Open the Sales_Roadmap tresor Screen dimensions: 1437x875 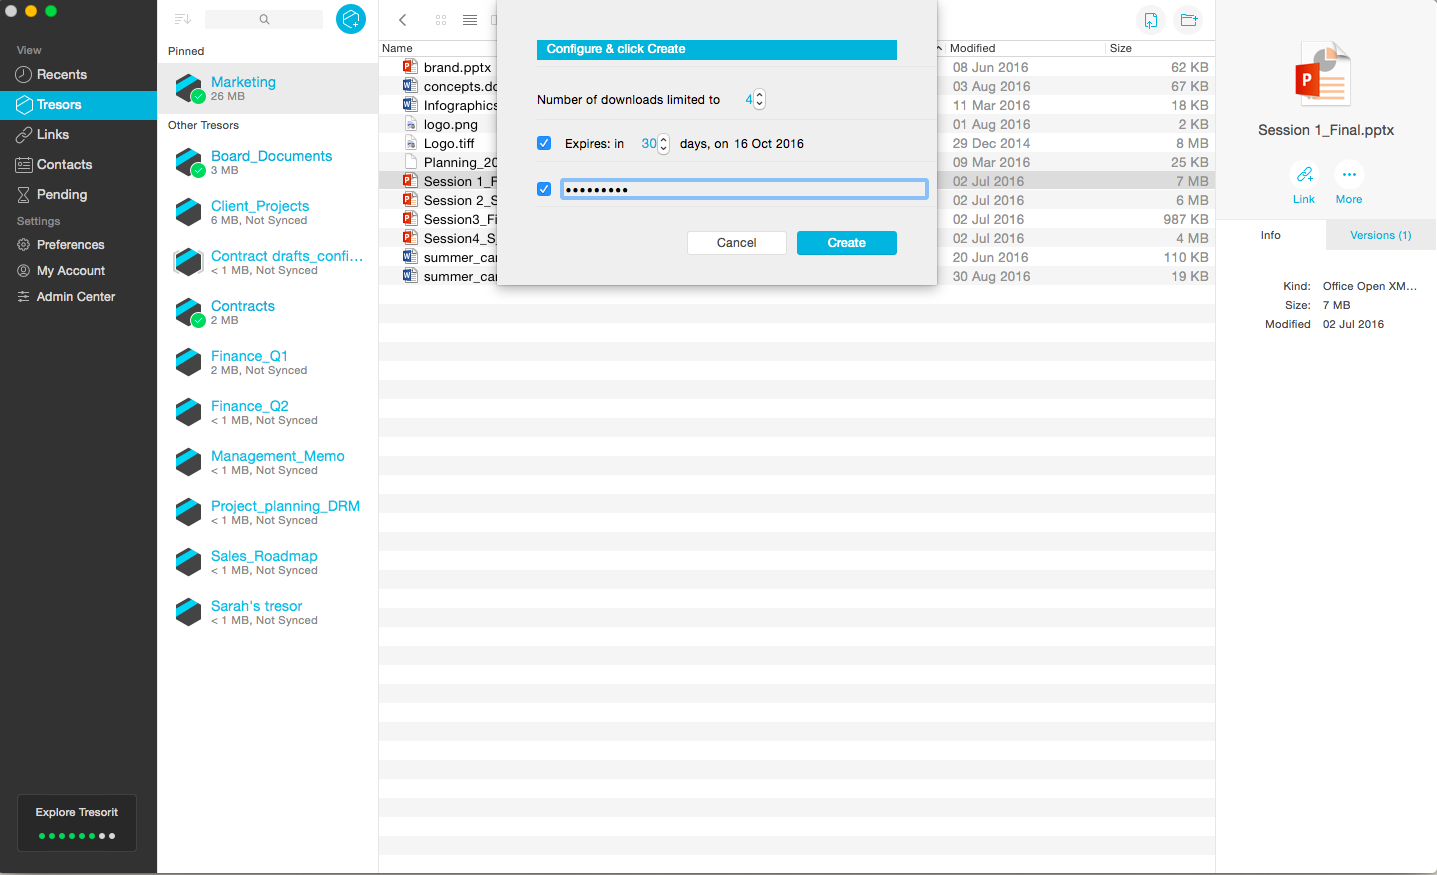point(268,562)
